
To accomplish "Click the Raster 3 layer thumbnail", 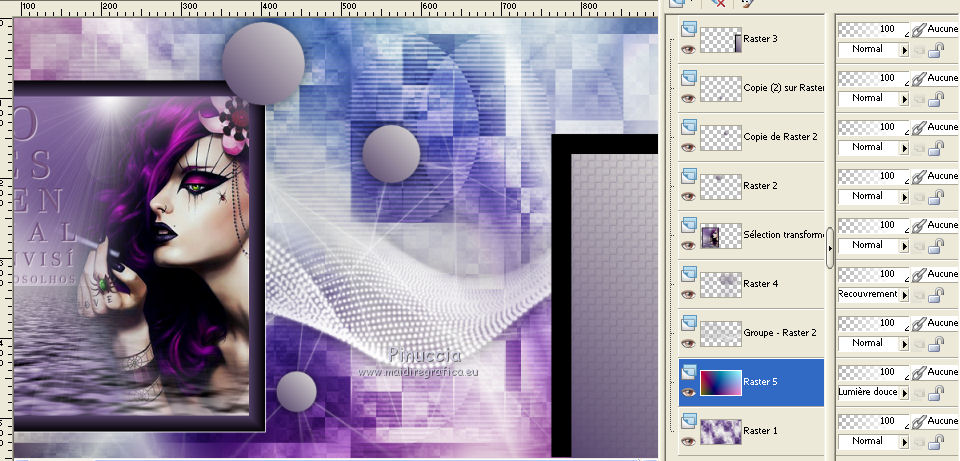I will click(721, 40).
